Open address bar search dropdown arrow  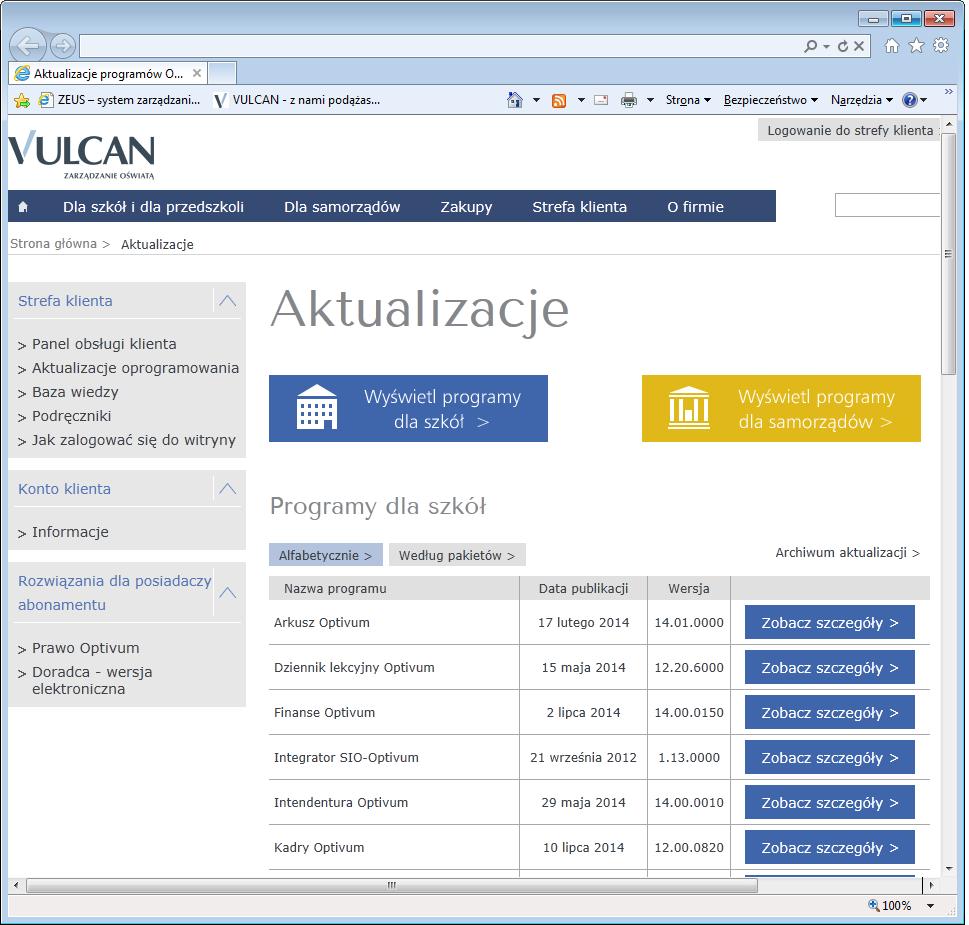coord(826,46)
